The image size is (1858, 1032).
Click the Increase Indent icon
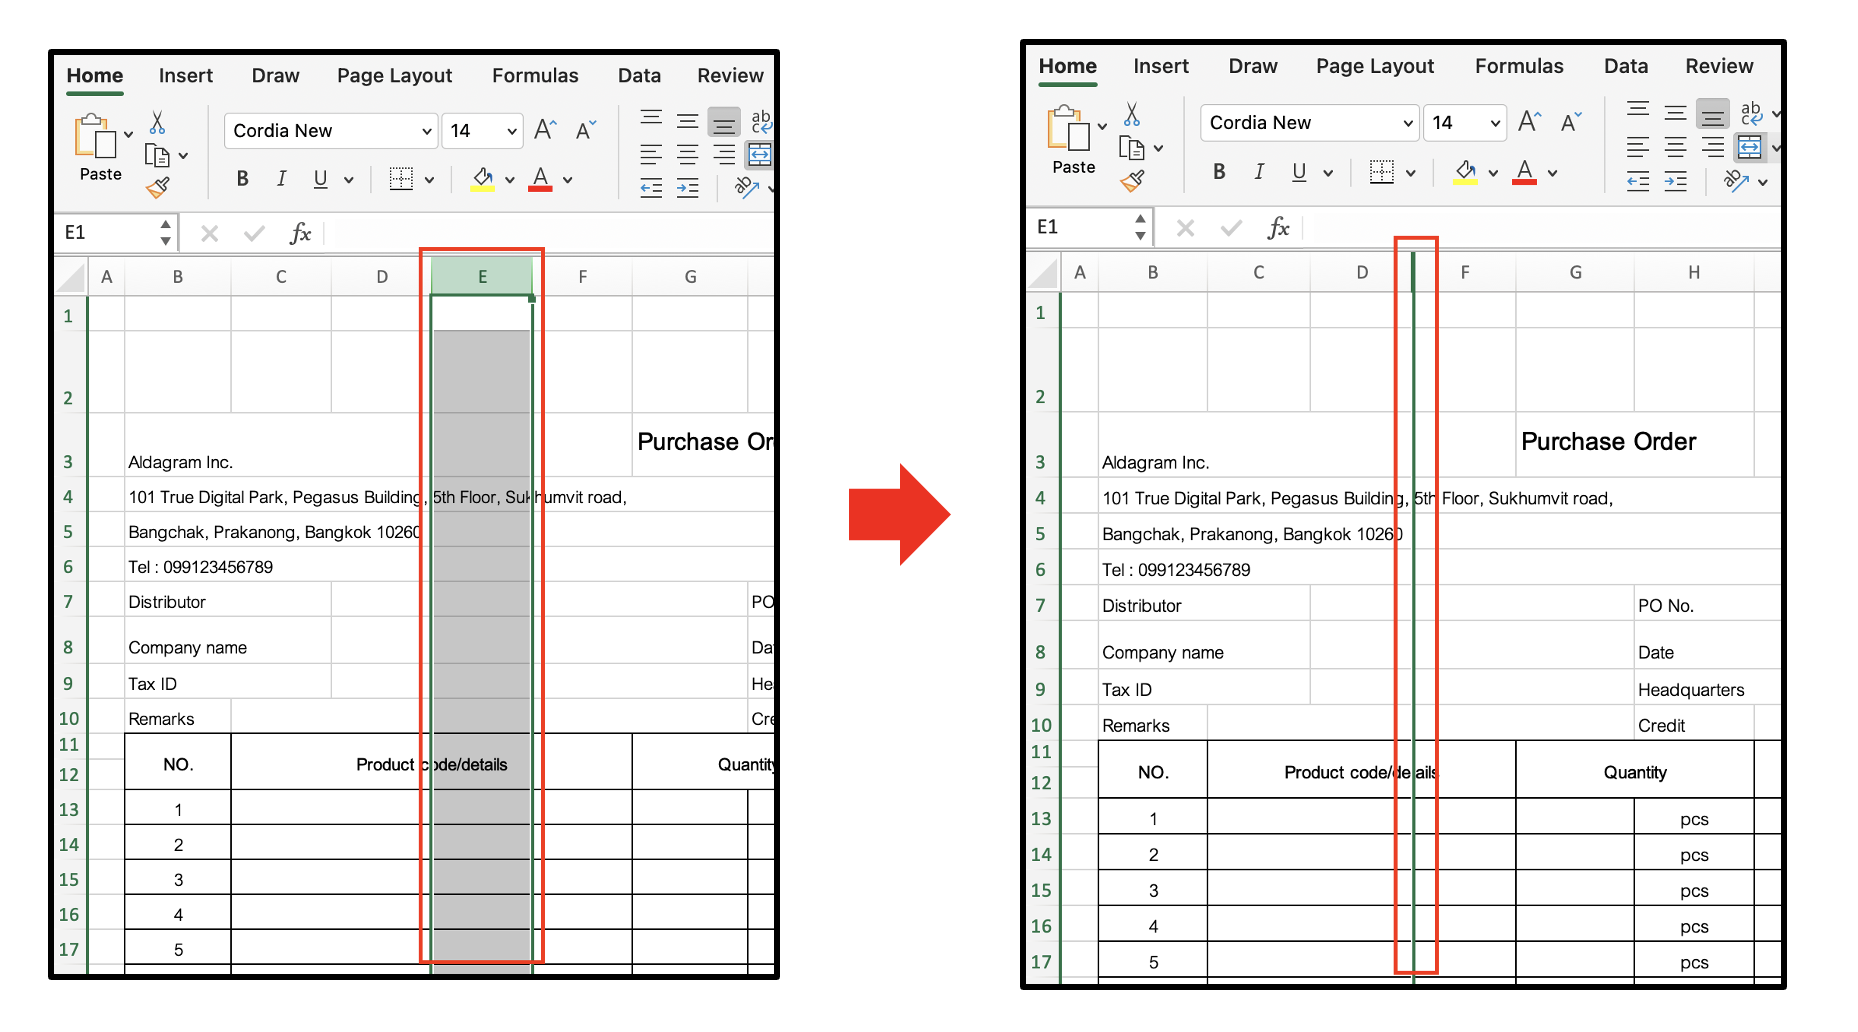[x=687, y=187]
